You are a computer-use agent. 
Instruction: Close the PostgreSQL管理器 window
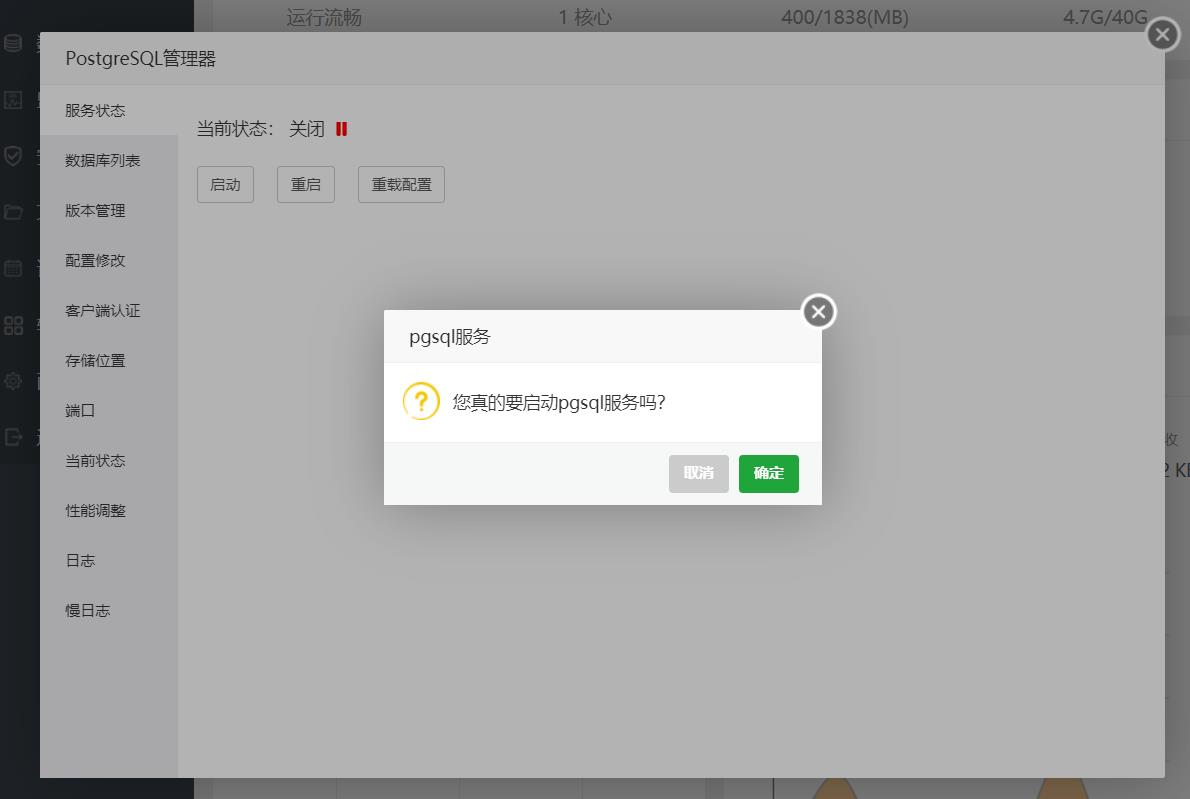pos(1162,34)
